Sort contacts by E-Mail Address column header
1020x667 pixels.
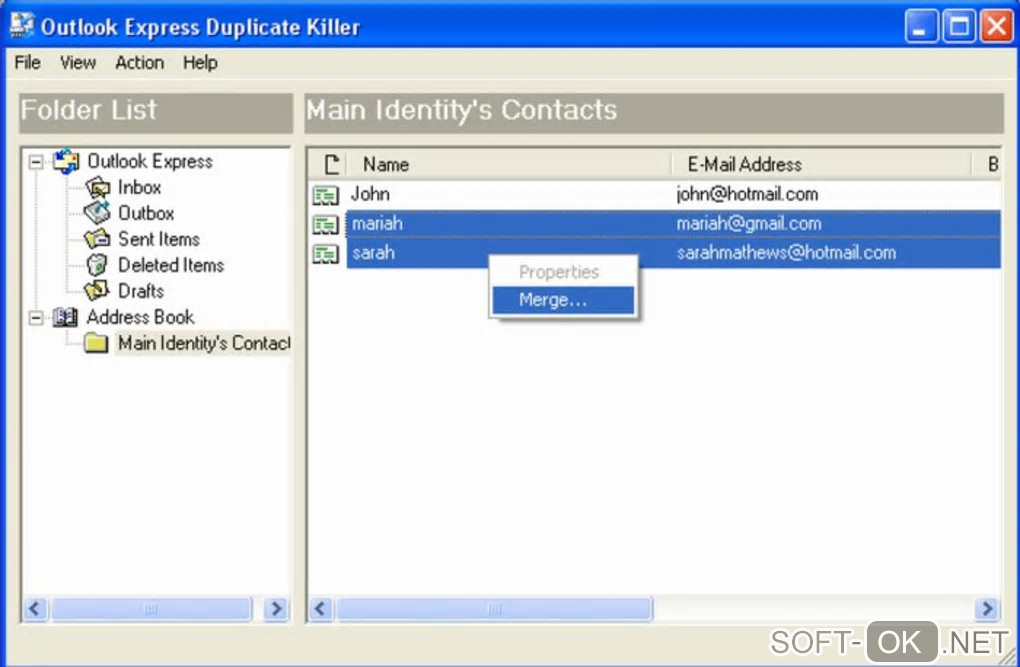821,164
